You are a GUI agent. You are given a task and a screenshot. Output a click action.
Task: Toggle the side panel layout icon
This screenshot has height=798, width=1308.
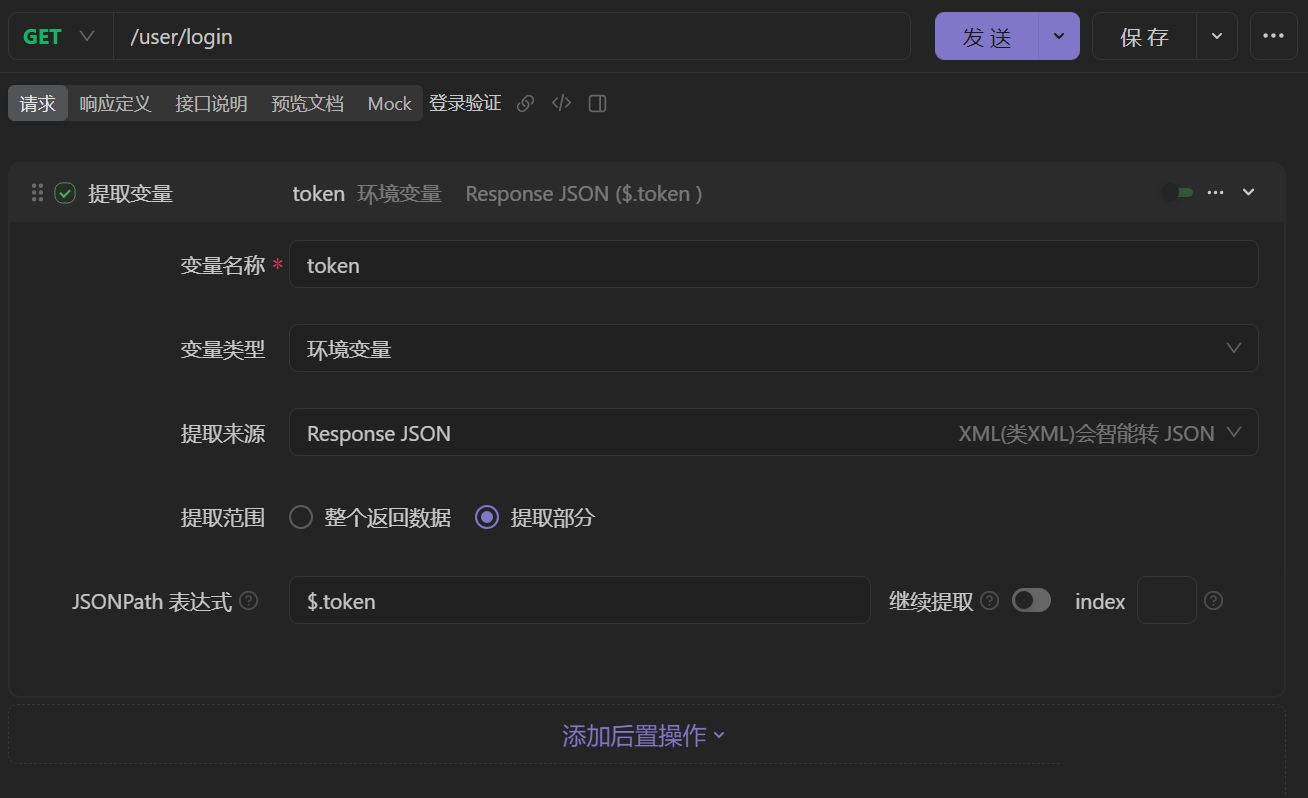pos(598,103)
